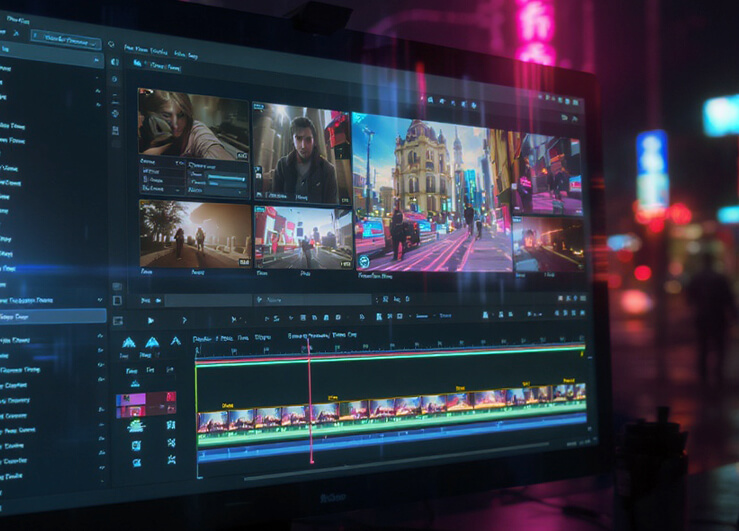
Task: Click the filmstrip grid icon in the vertical tool strip
Action: [x=115, y=131]
